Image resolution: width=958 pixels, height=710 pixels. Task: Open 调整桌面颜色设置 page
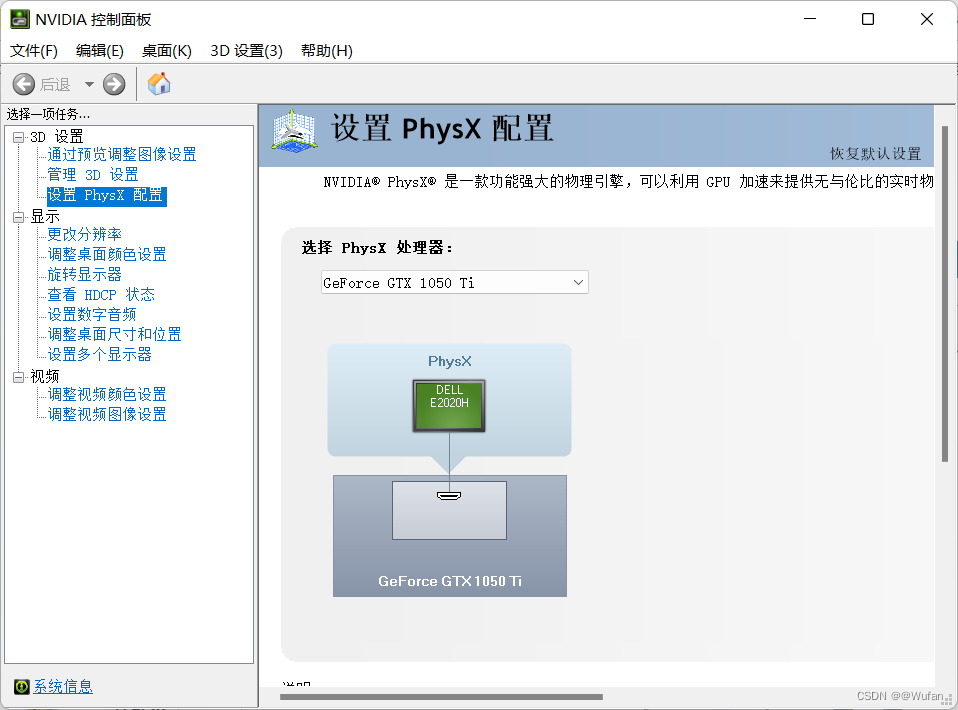tap(107, 255)
